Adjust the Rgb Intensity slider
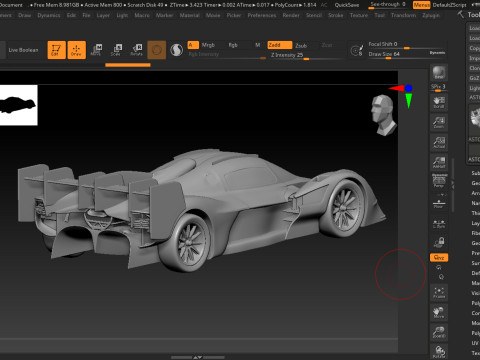Image resolution: width=480 pixels, height=360 pixels. coord(227,55)
